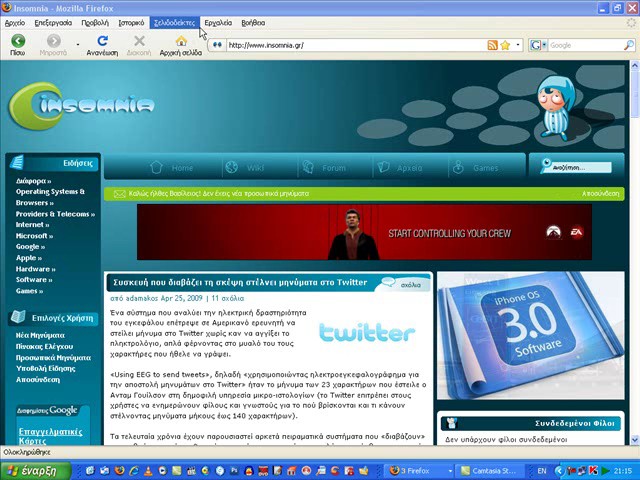Click the Firefox address bar URL field
Screen dimensions: 640x480
click(355, 45)
